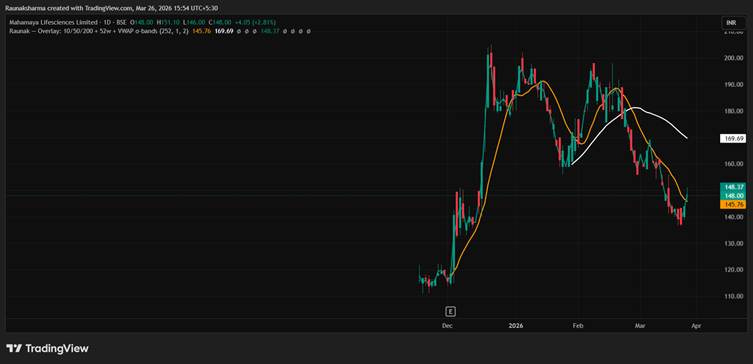Click the green 148.37 VWAP price label

click(732, 187)
